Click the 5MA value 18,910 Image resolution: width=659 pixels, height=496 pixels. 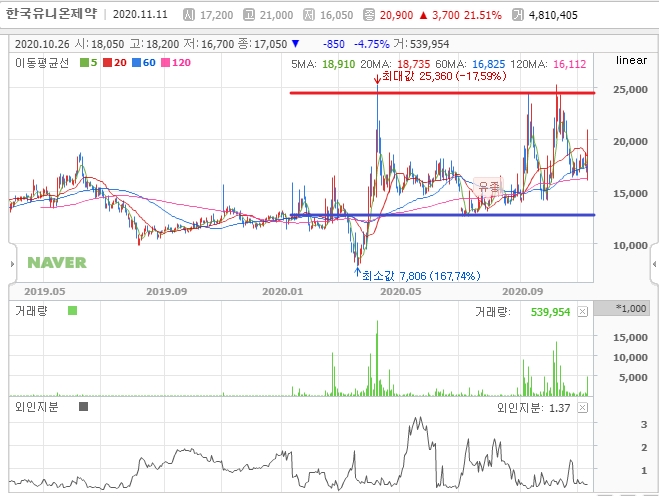click(338, 64)
